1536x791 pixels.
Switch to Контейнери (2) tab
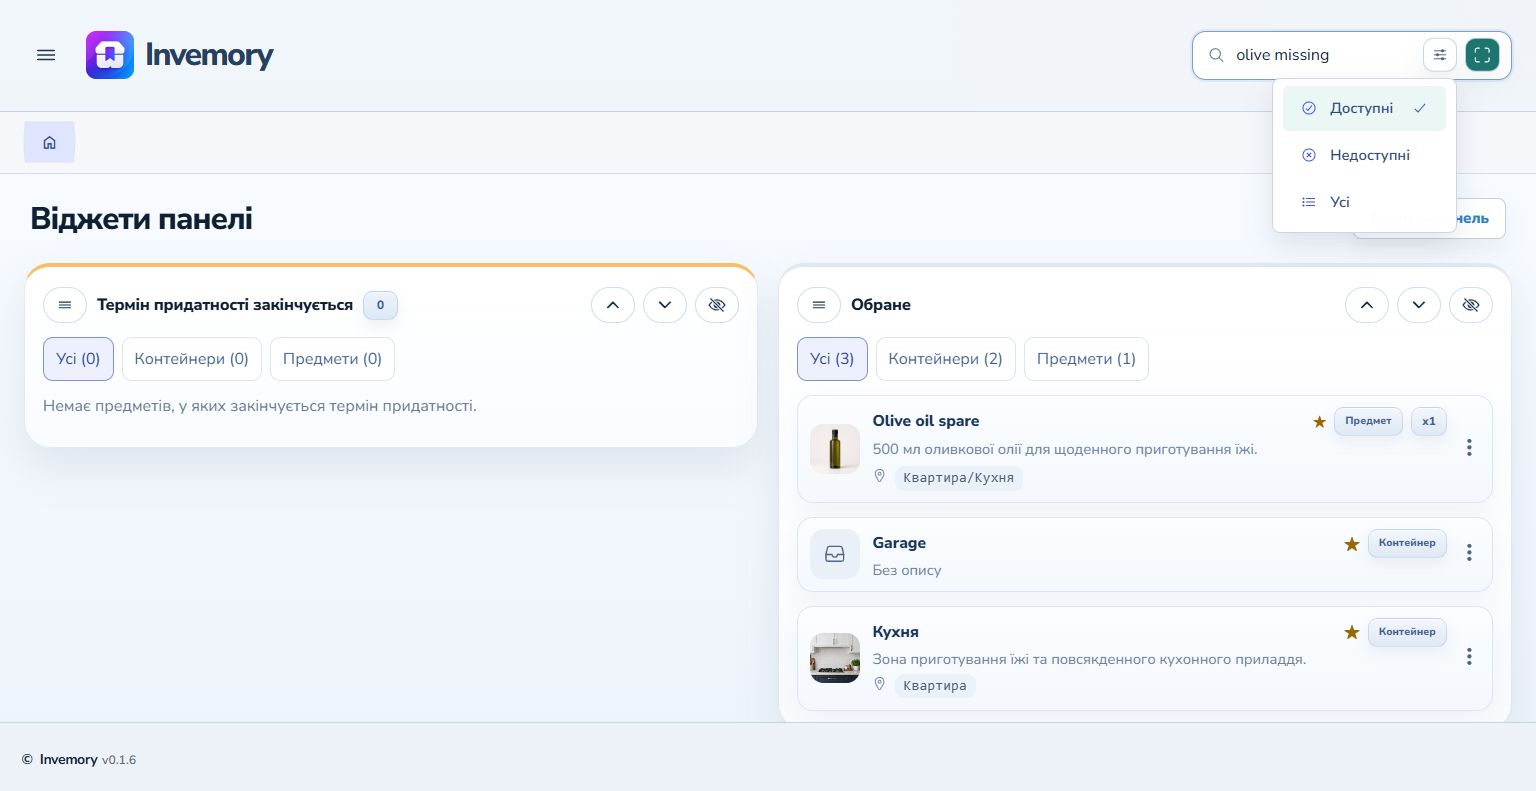click(945, 359)
